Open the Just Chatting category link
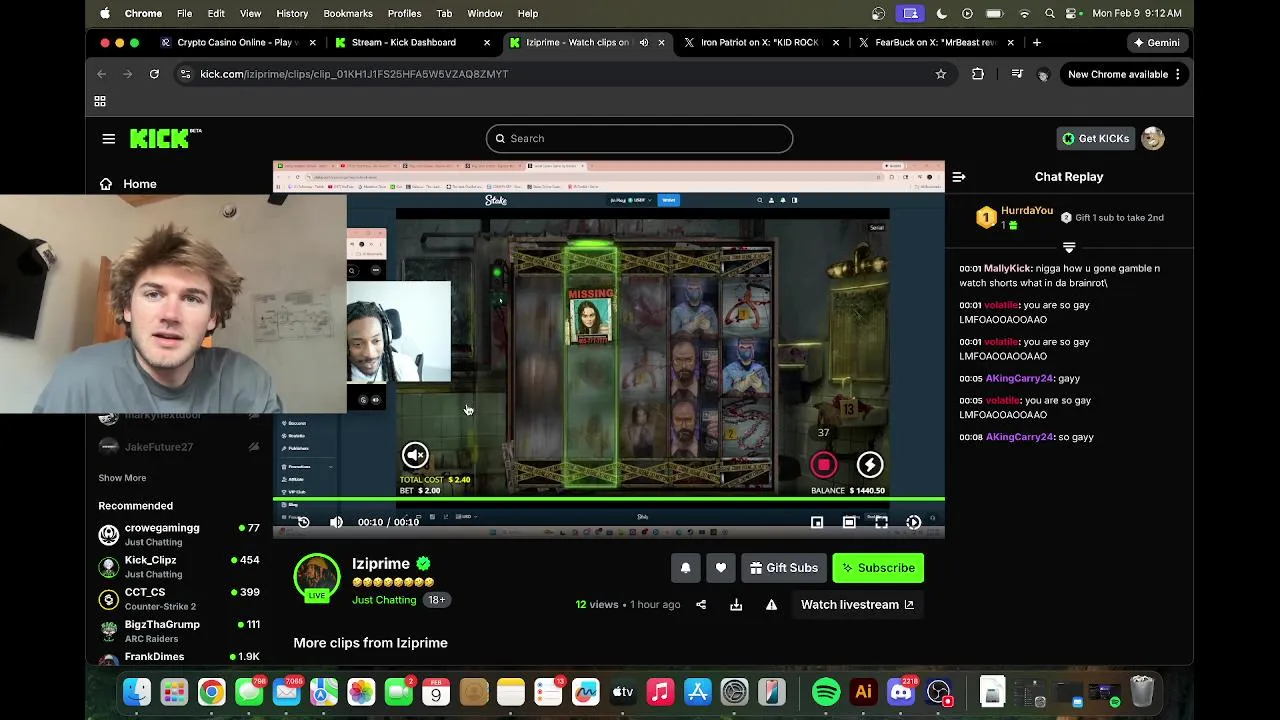This screenshot has height=720, width=1280. click(x=384, y=600)
